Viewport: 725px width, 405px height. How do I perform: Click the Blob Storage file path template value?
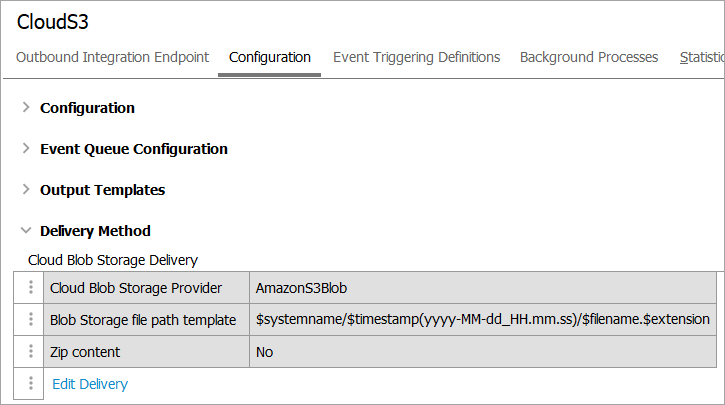[x=483, y=320]
